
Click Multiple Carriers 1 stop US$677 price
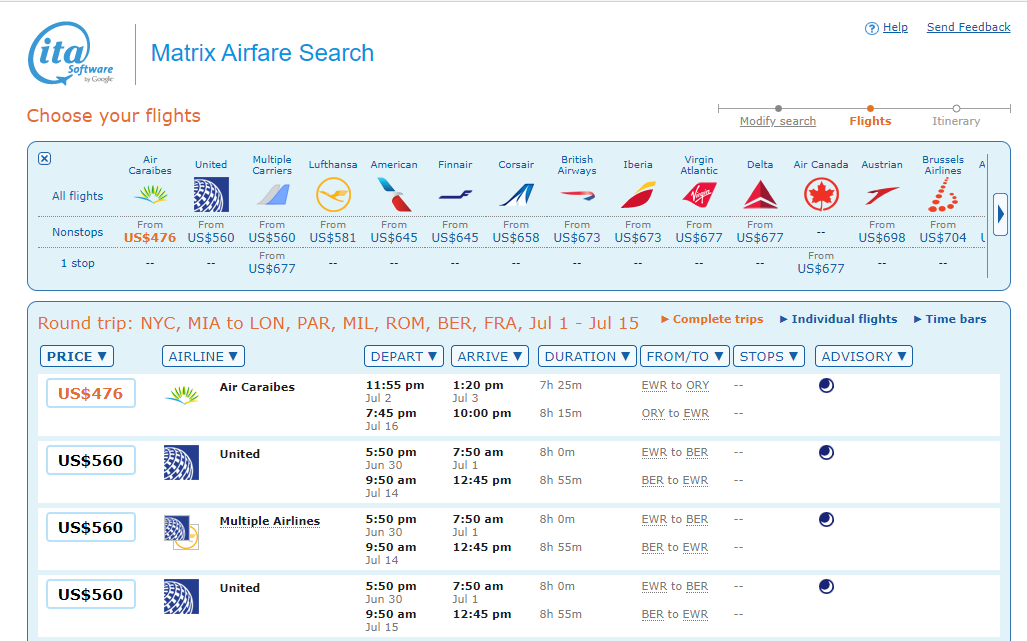[x=272, y=268]
